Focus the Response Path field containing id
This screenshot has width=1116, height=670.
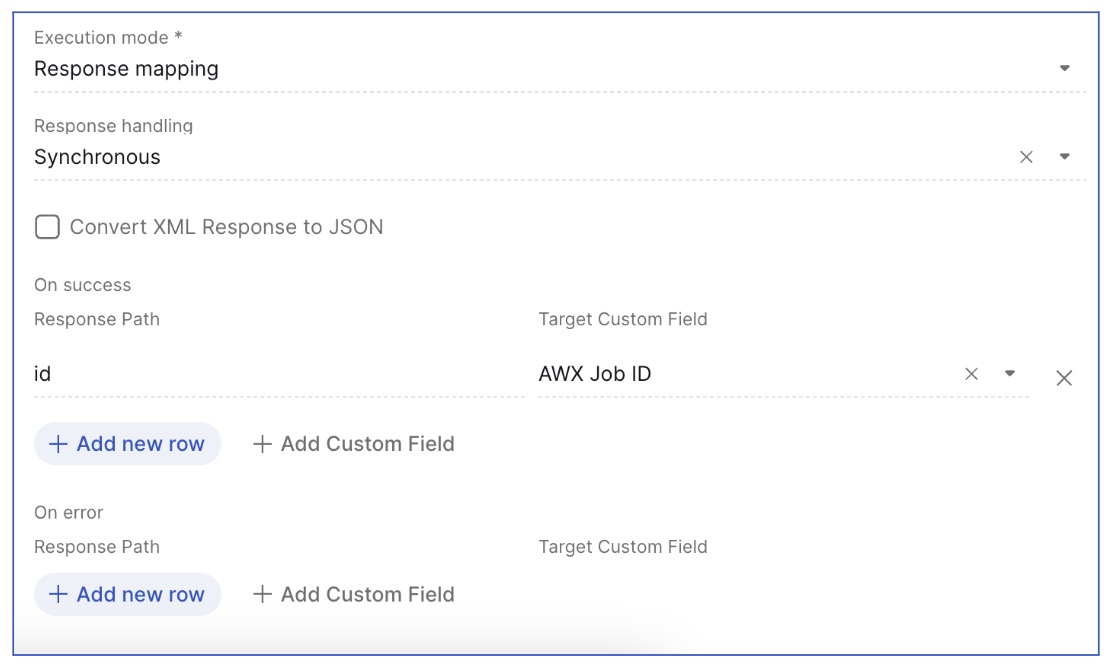coord(278,375)
